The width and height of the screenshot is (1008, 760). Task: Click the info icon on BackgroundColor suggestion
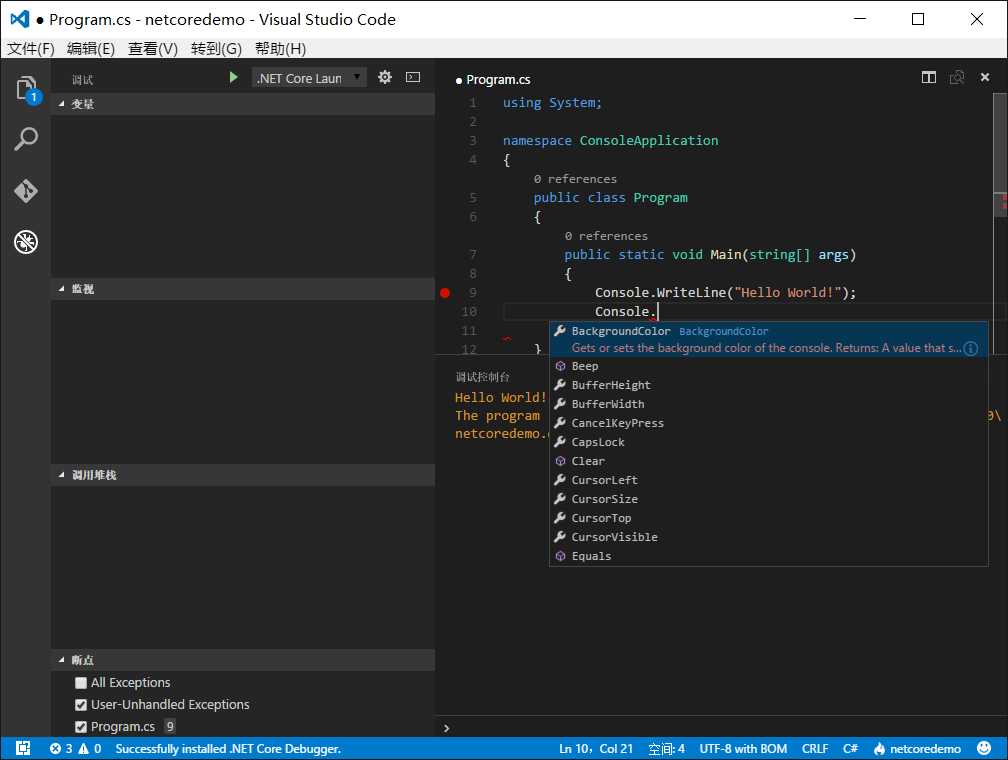971,348
